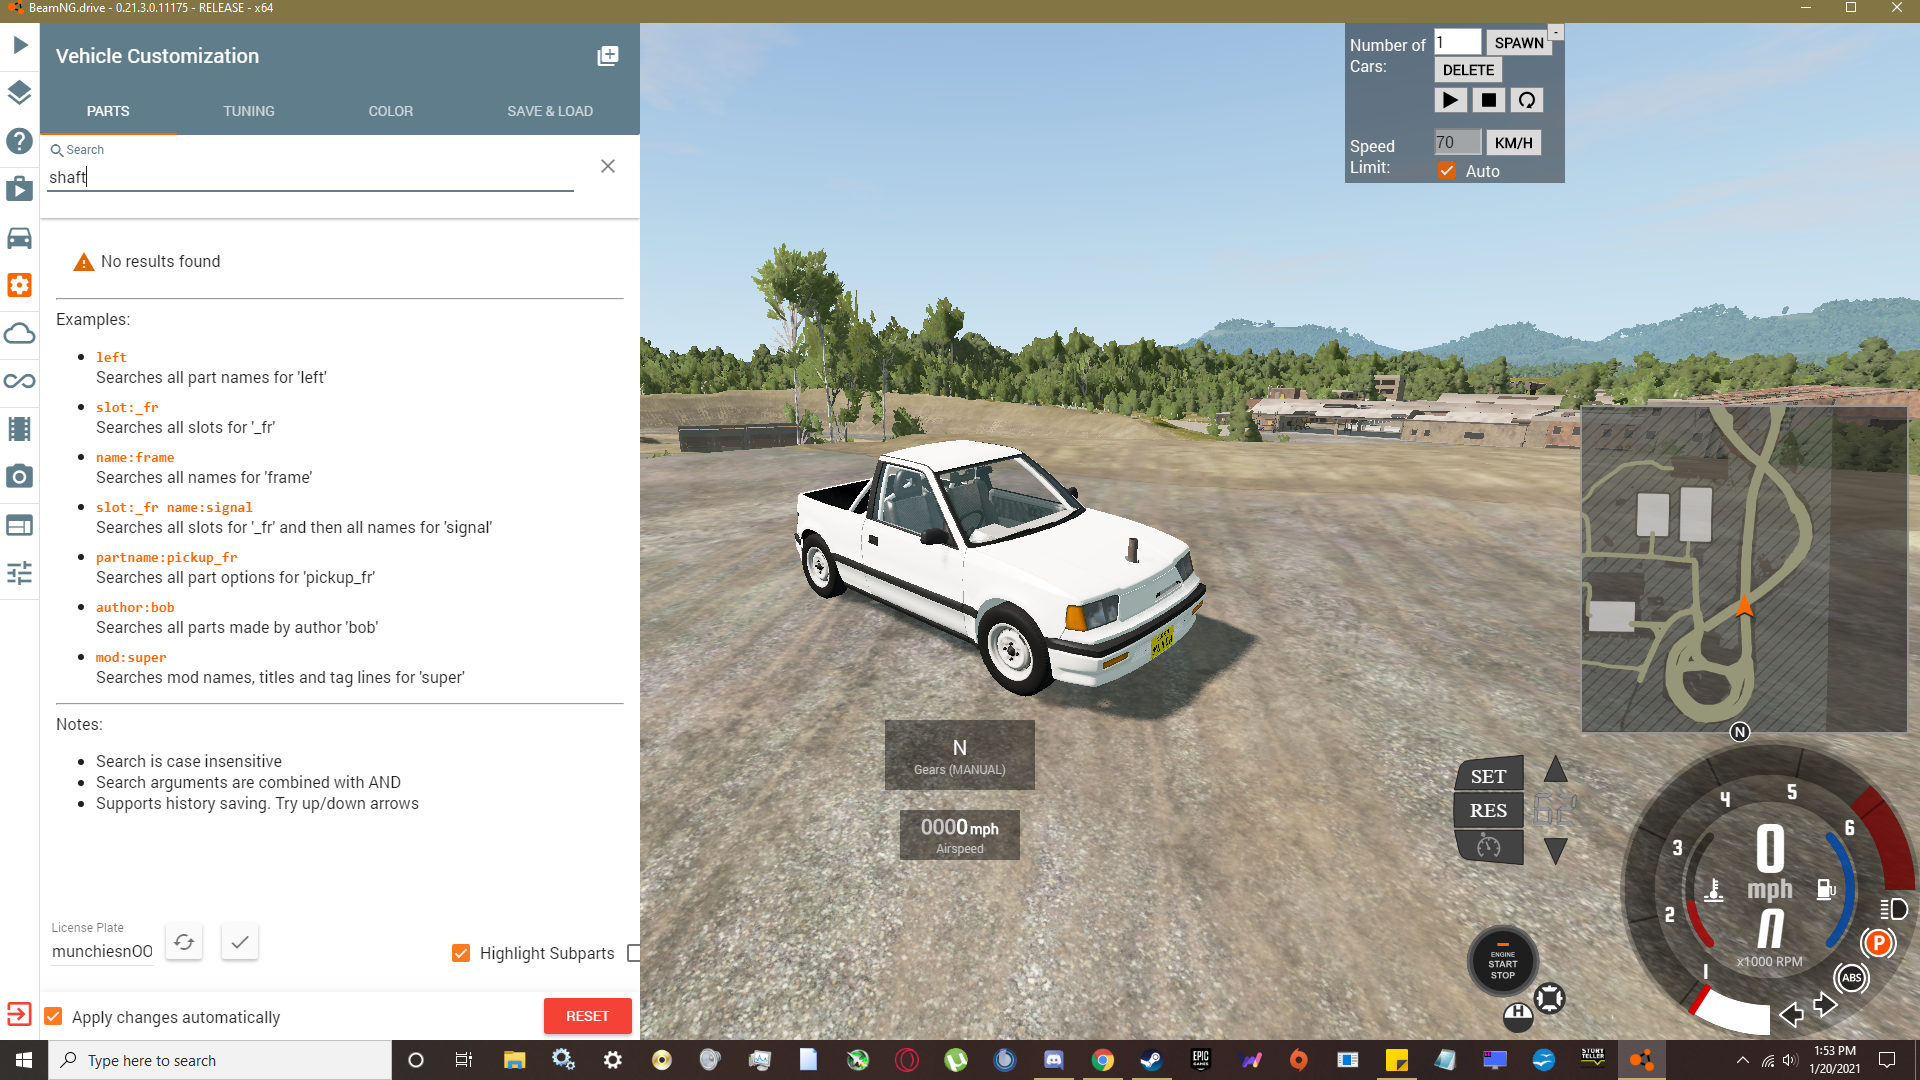This screenshot has width=1920, height=1080.
Task: Click the Airspeed readout box
Action: tap(960, 835)
